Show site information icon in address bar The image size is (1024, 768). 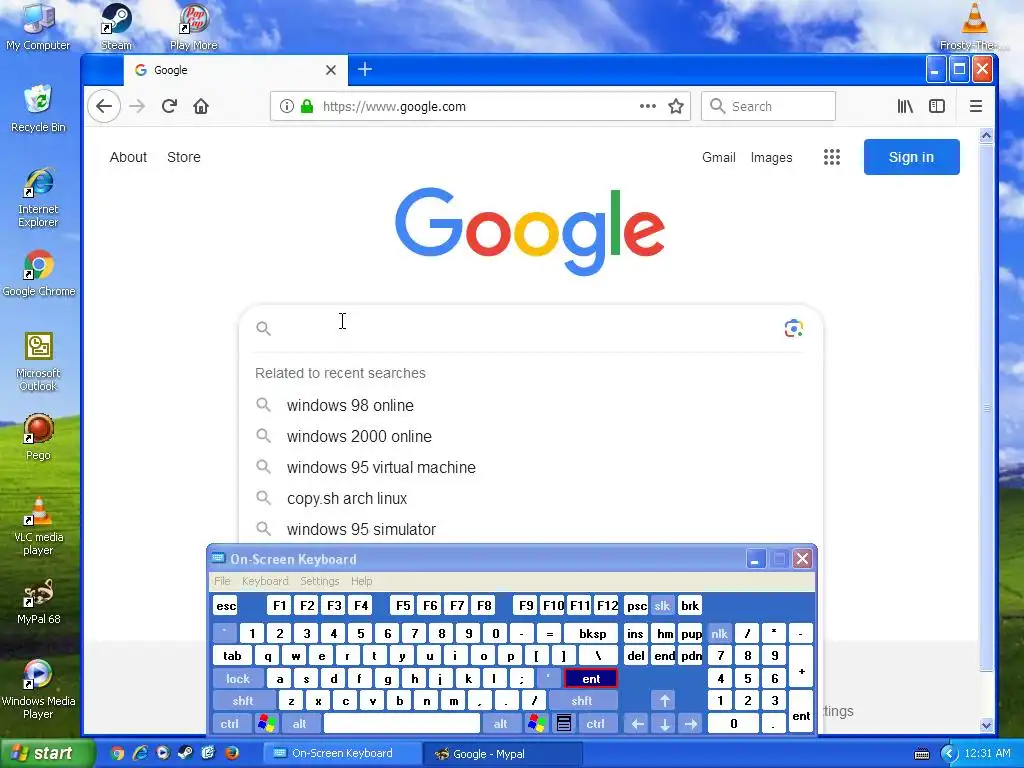tap(287, 106)
